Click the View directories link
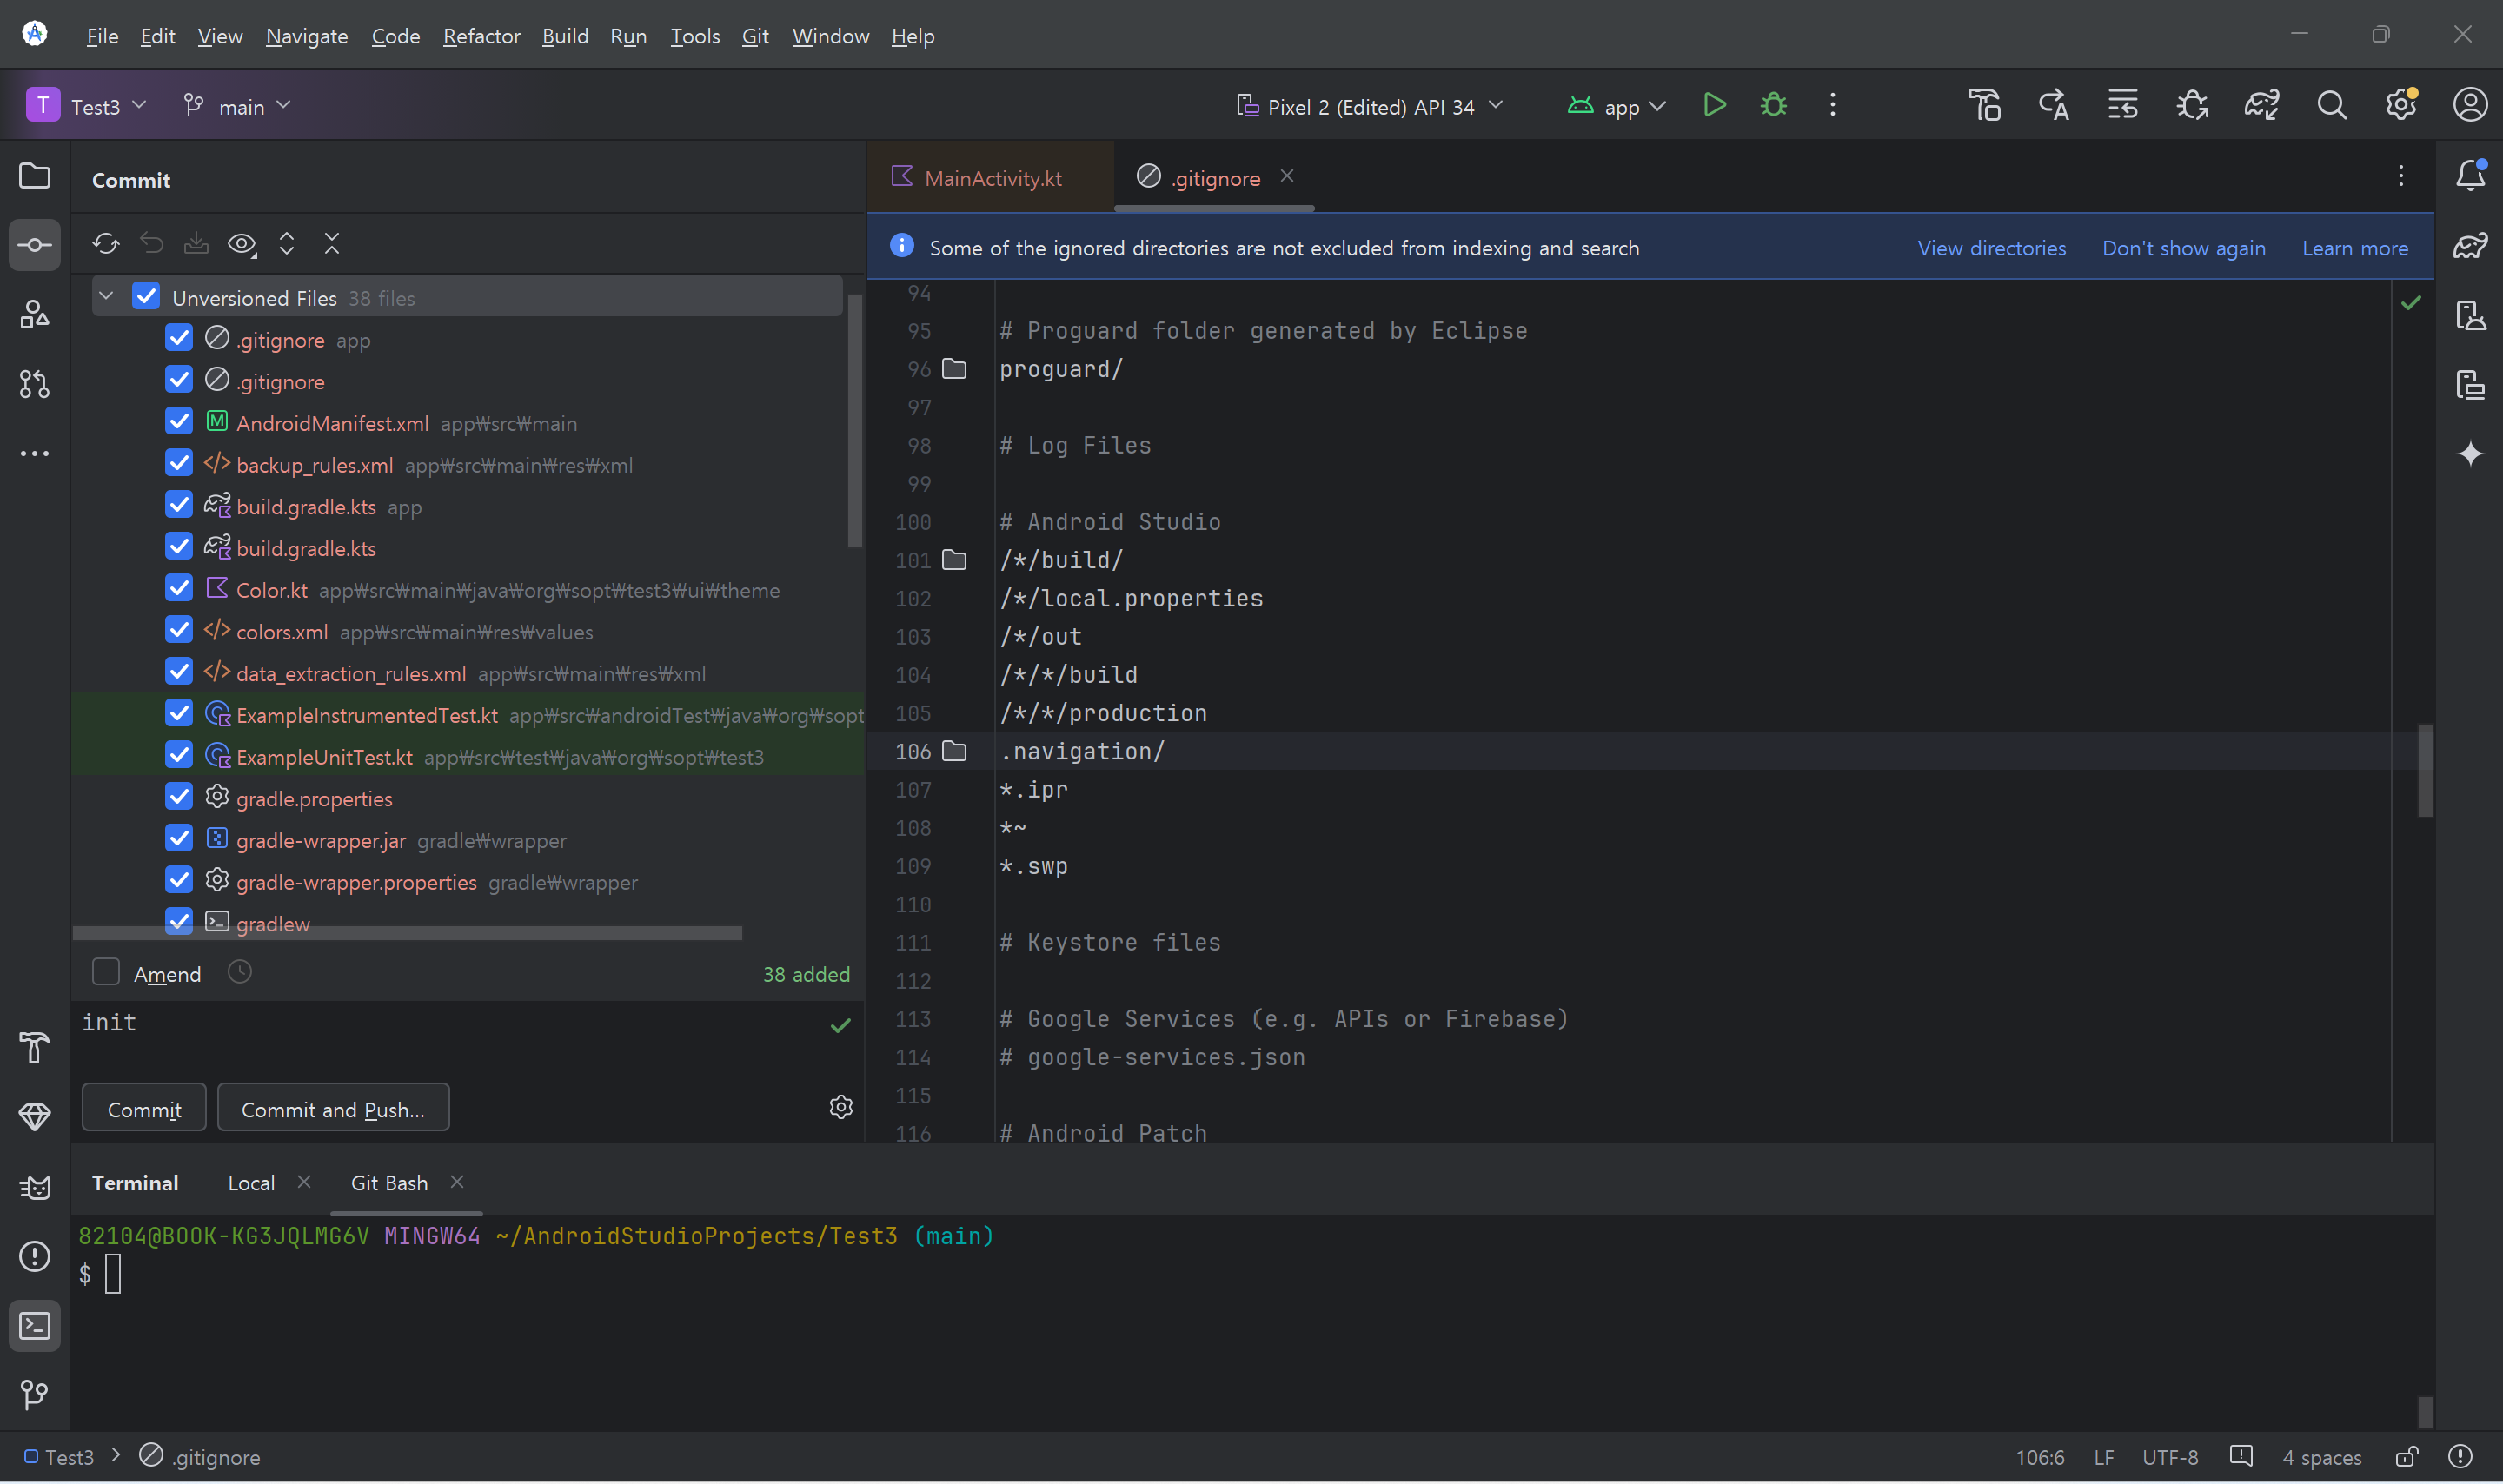The image size is (2503, 1484). (1990, 248)
